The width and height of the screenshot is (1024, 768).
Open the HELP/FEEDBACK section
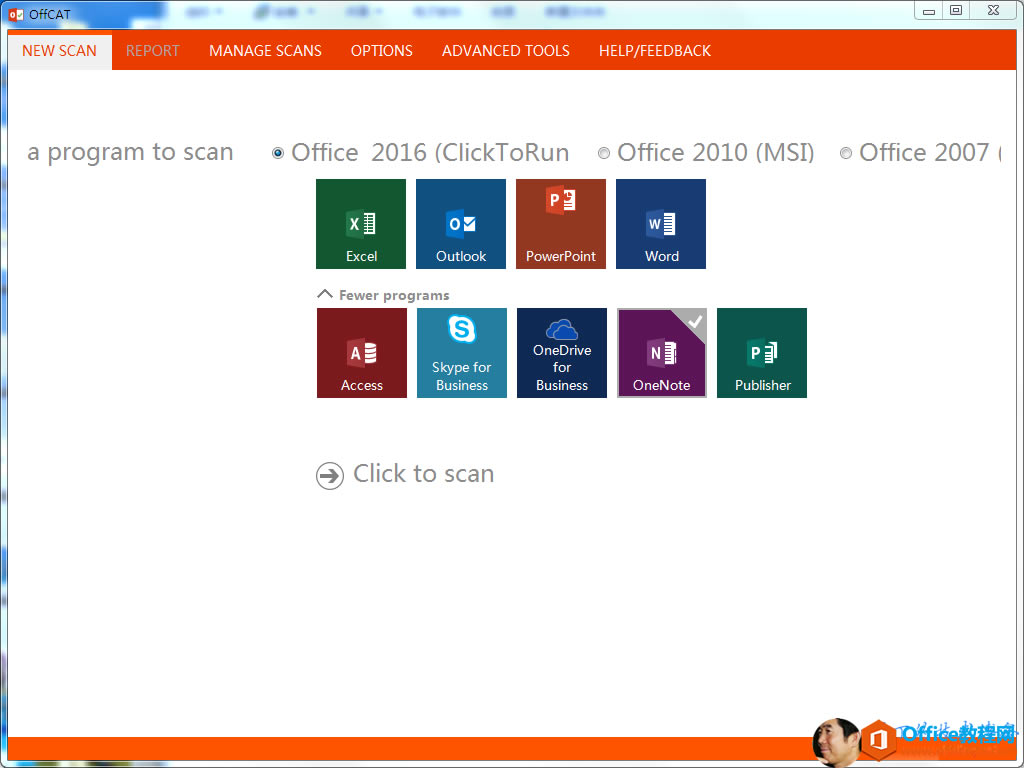coord(654,50)
